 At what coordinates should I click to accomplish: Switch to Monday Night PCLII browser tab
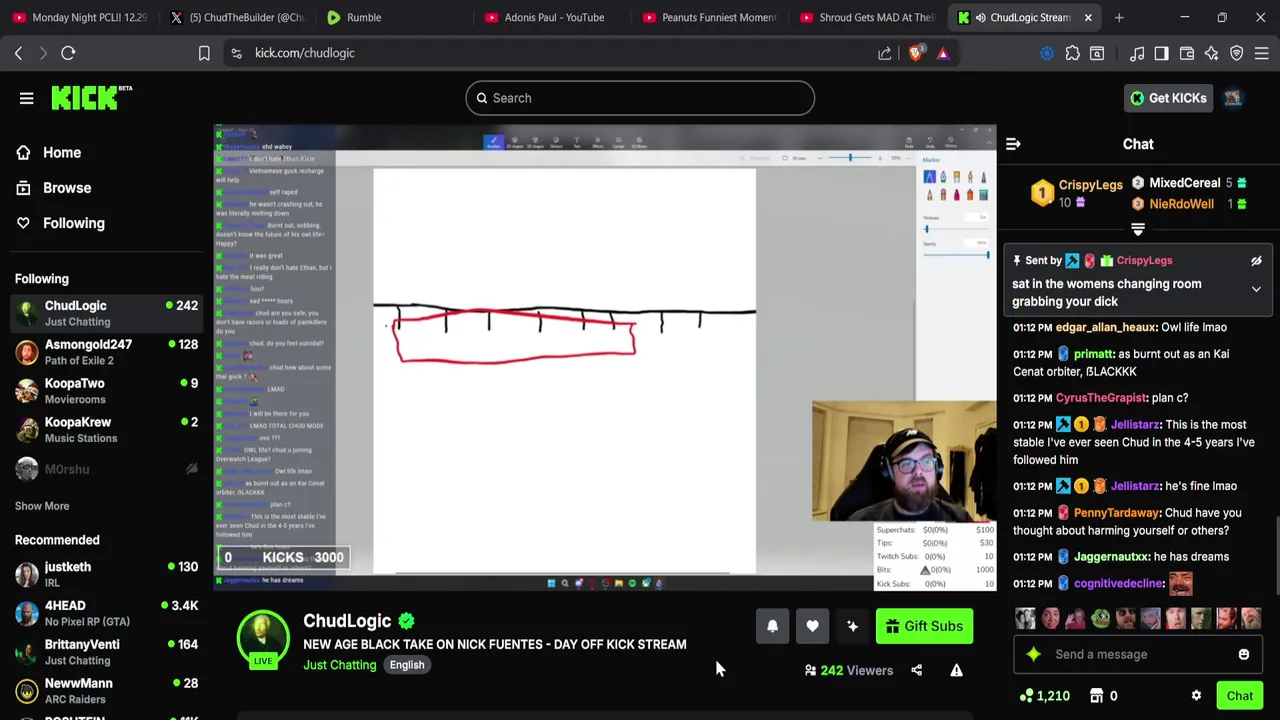pyautogui.click(x=80, y=17)
